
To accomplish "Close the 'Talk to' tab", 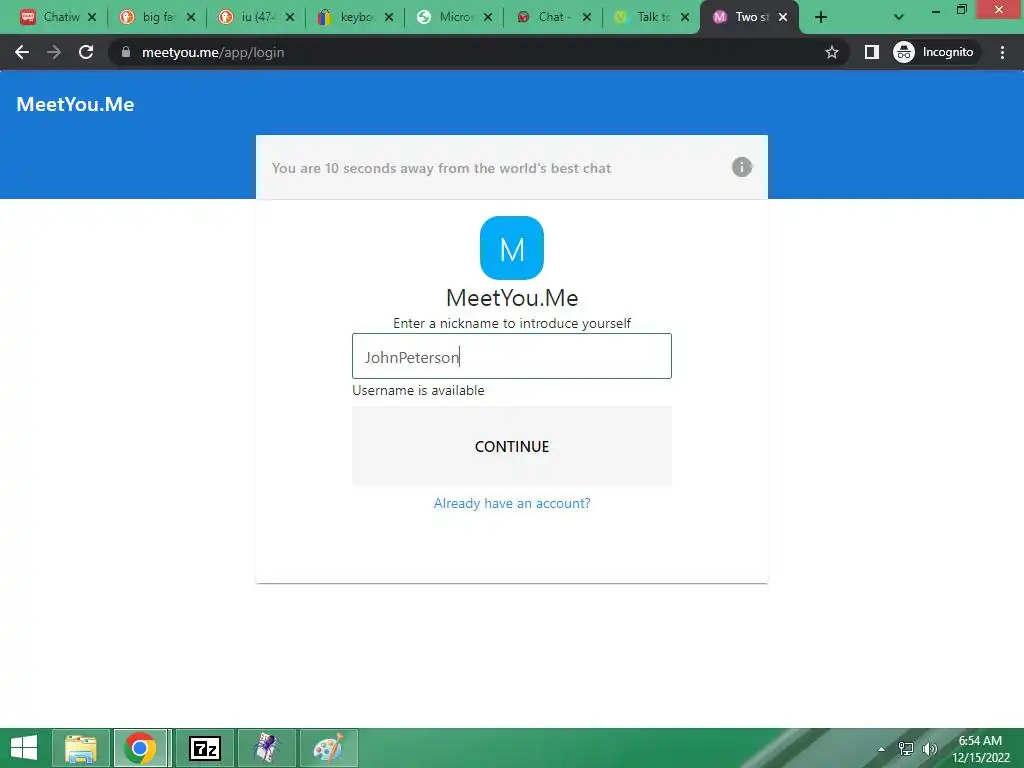I will [685, 17].
